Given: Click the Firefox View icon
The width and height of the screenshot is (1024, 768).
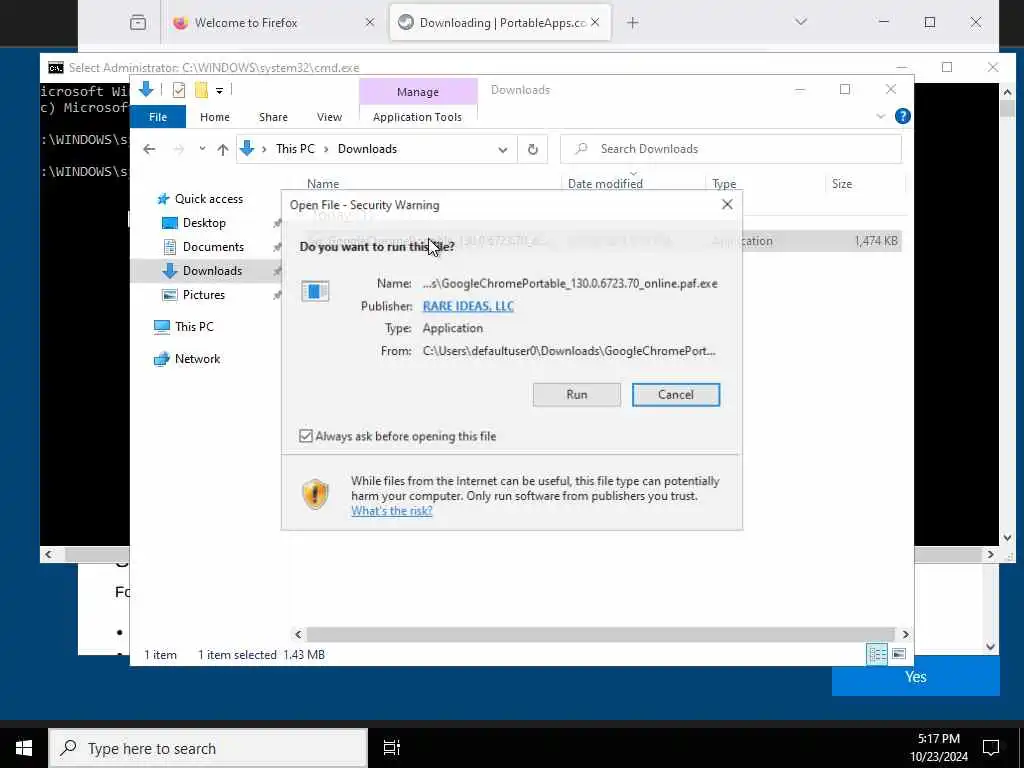Looking at the screenshot, I should (x=138, y=22).
